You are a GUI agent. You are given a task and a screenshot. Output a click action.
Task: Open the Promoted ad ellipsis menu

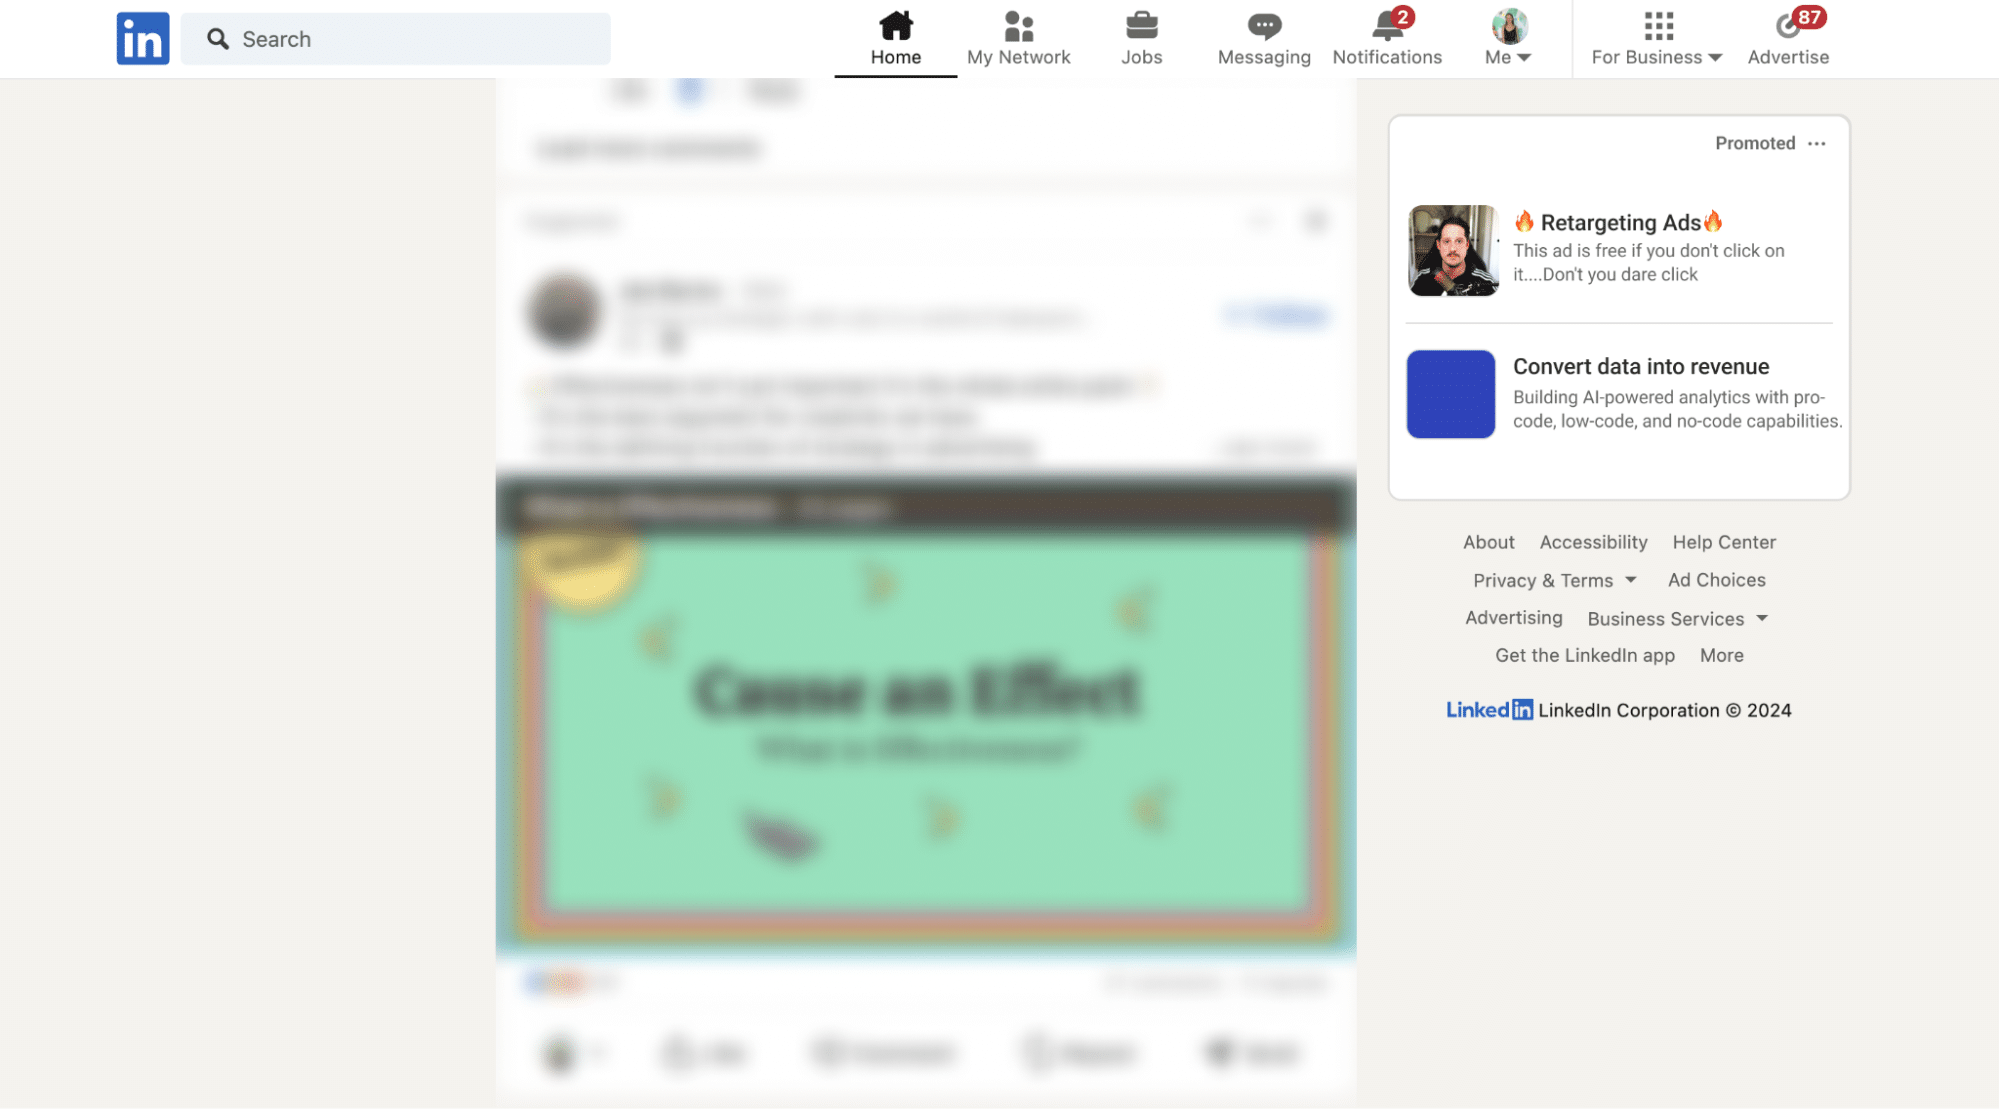[x=1817, y=143]
